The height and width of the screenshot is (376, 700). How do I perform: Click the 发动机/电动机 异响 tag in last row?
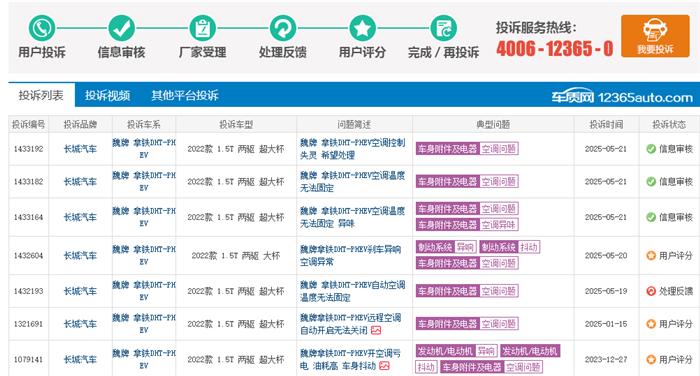coord(456,351)
